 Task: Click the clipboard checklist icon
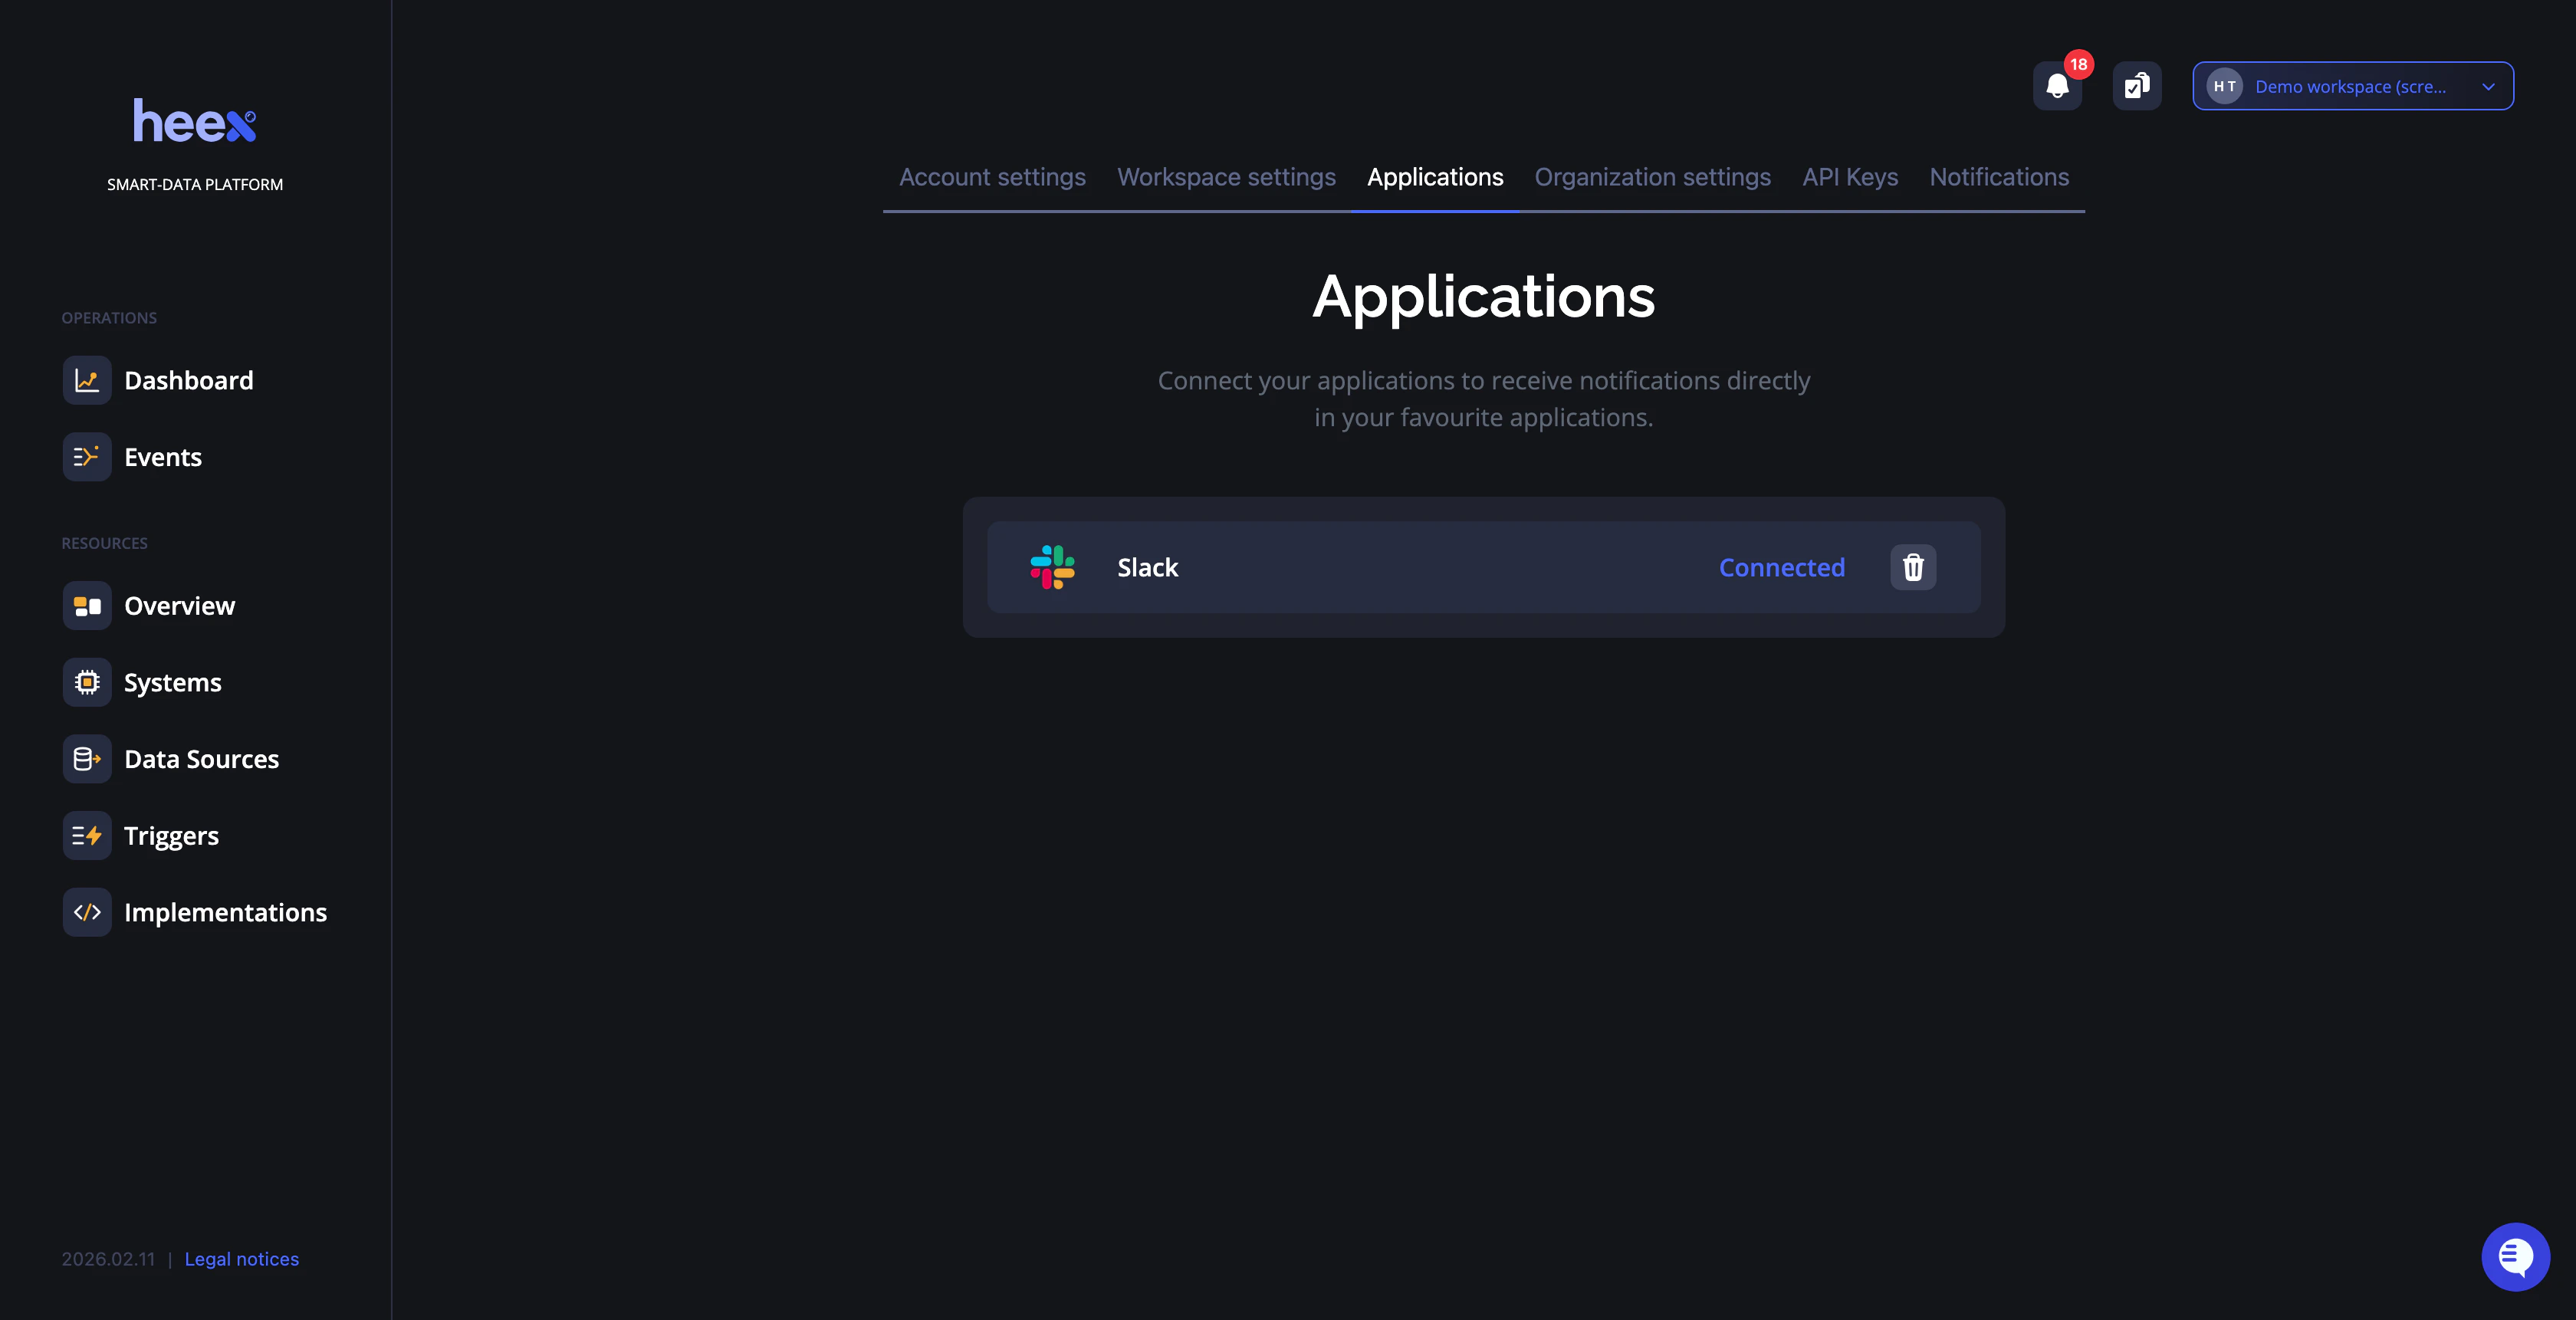(x=2136, y=86)
